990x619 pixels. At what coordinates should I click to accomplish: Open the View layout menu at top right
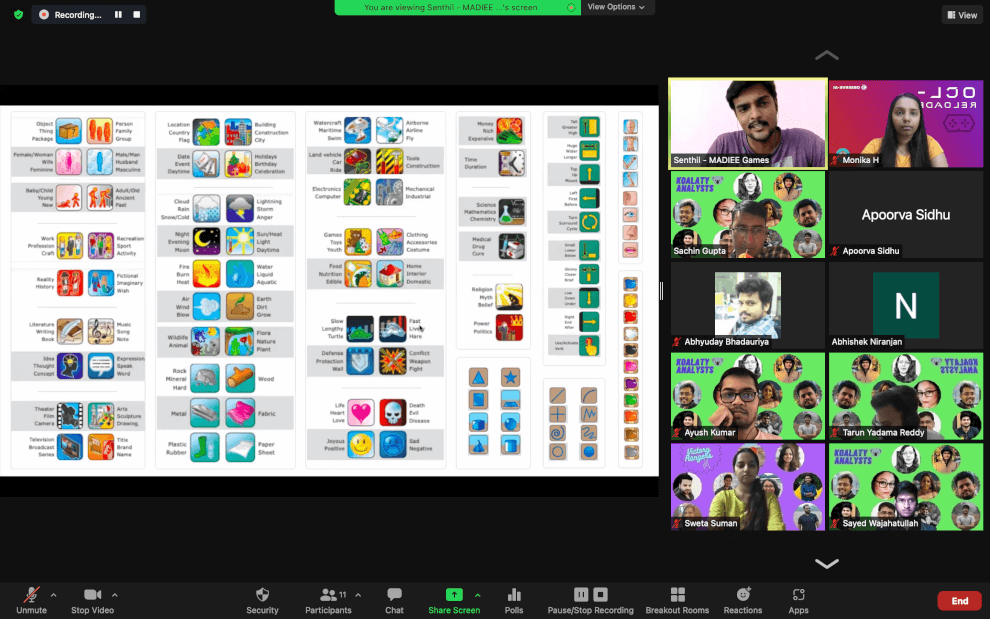(961, 15)
